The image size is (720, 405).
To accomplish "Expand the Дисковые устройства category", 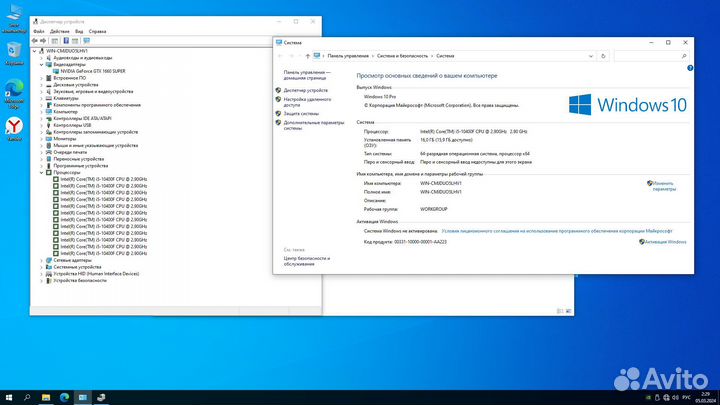I will (x=41, y=85).
